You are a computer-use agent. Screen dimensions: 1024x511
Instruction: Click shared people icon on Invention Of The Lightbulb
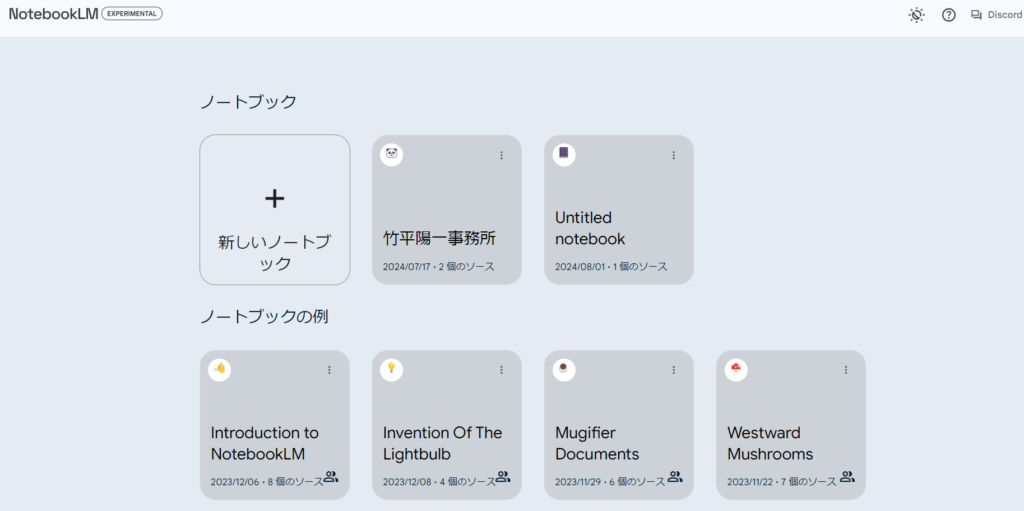(503, 477)
